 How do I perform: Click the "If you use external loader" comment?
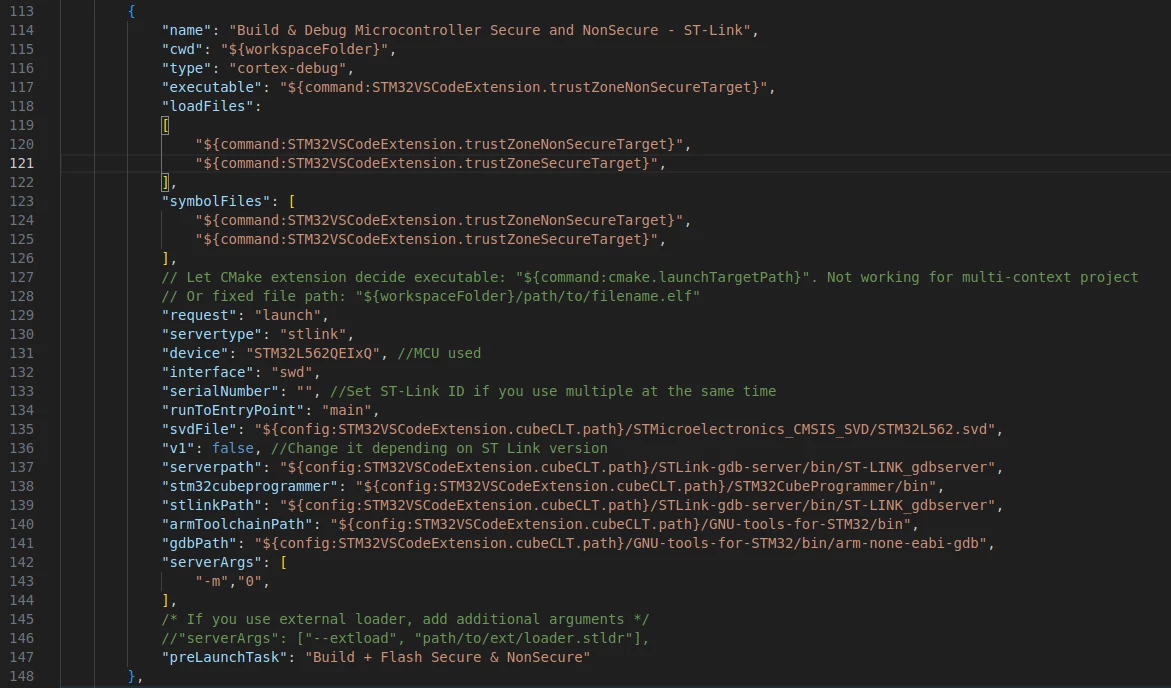point(406,619)
